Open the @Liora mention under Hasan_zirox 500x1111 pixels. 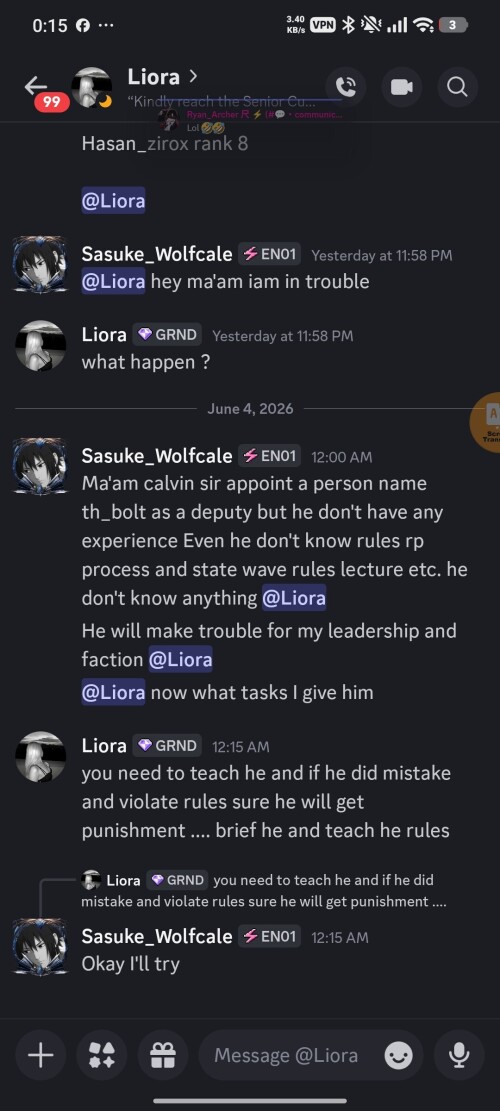tap(113, 201)
